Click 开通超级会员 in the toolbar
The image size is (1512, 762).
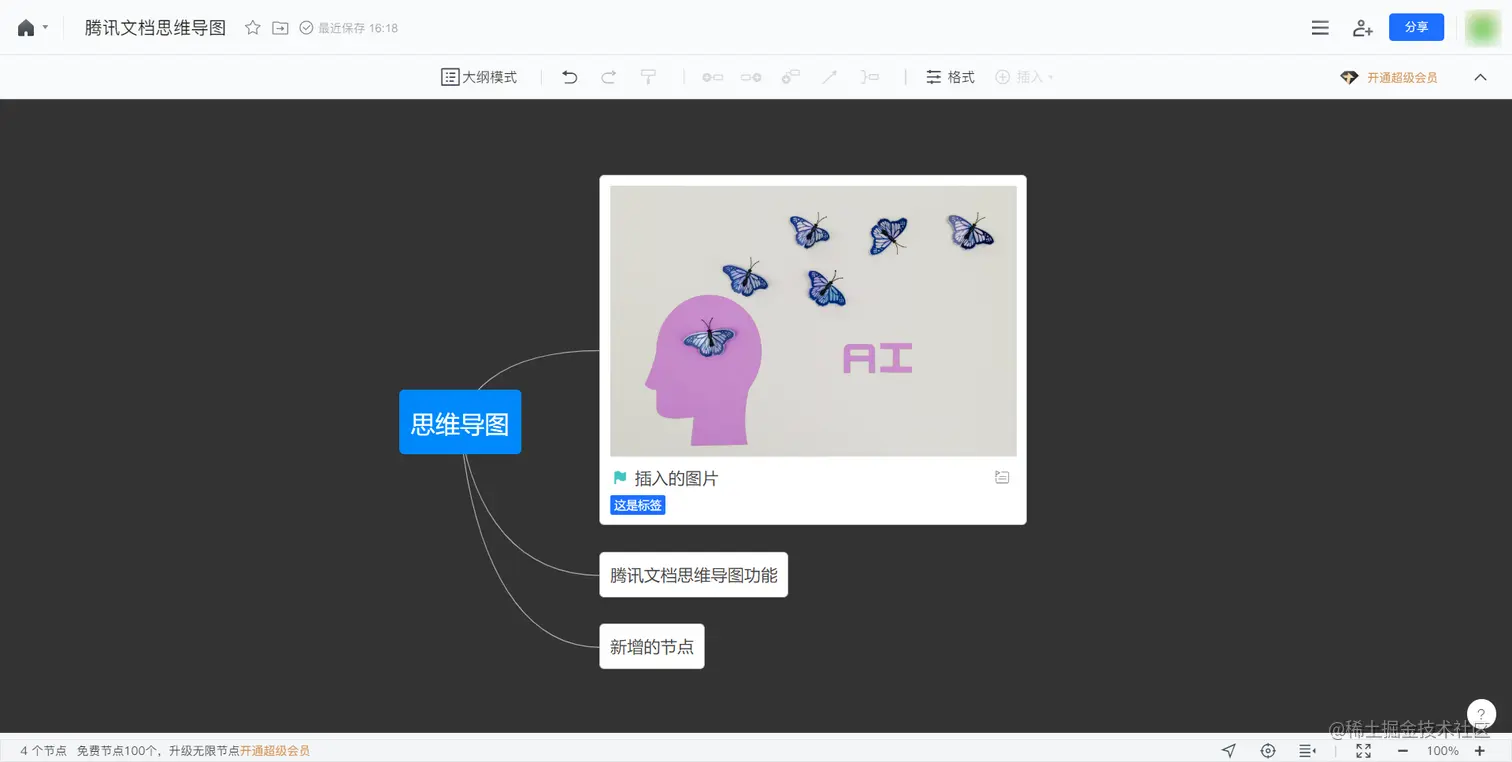(1402, 77)
